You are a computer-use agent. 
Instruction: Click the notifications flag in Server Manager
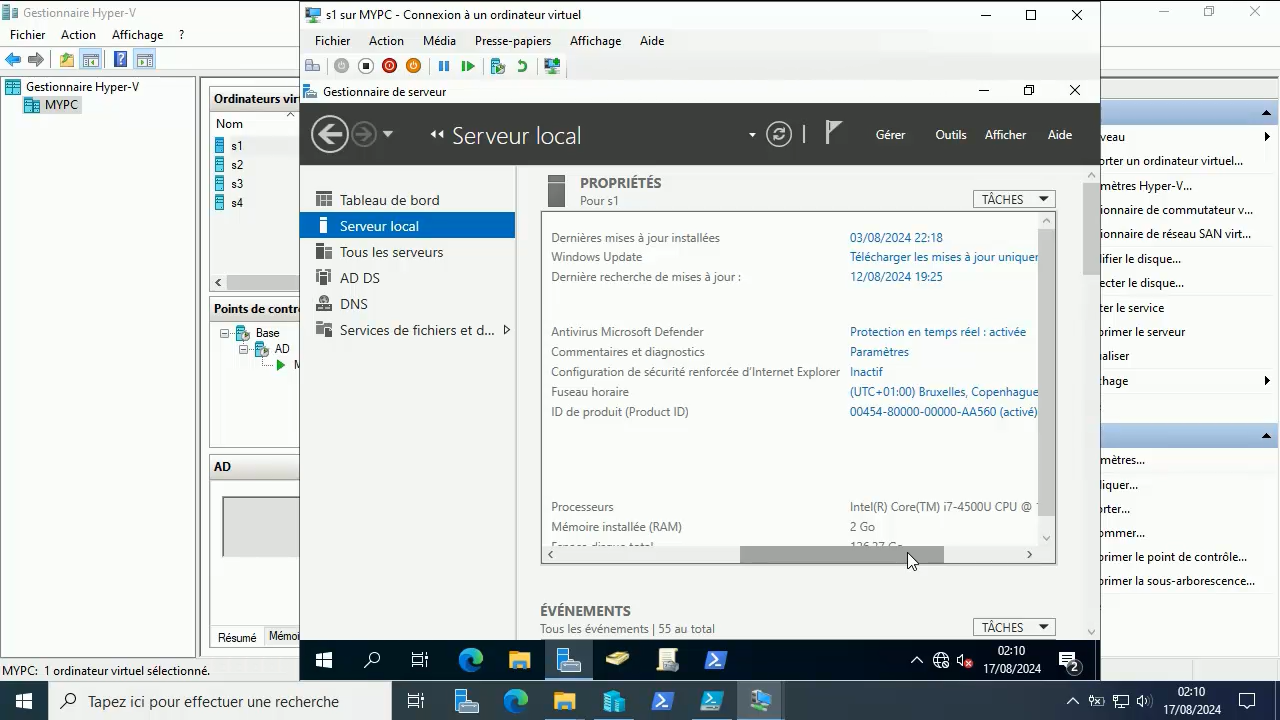[x=835, y=130]
